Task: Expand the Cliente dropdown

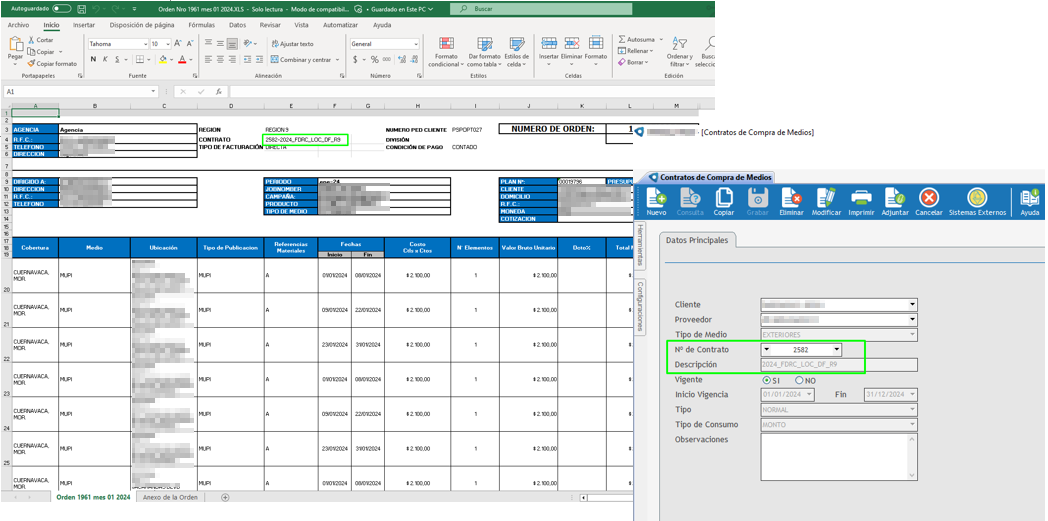Action: click(912, 304)
